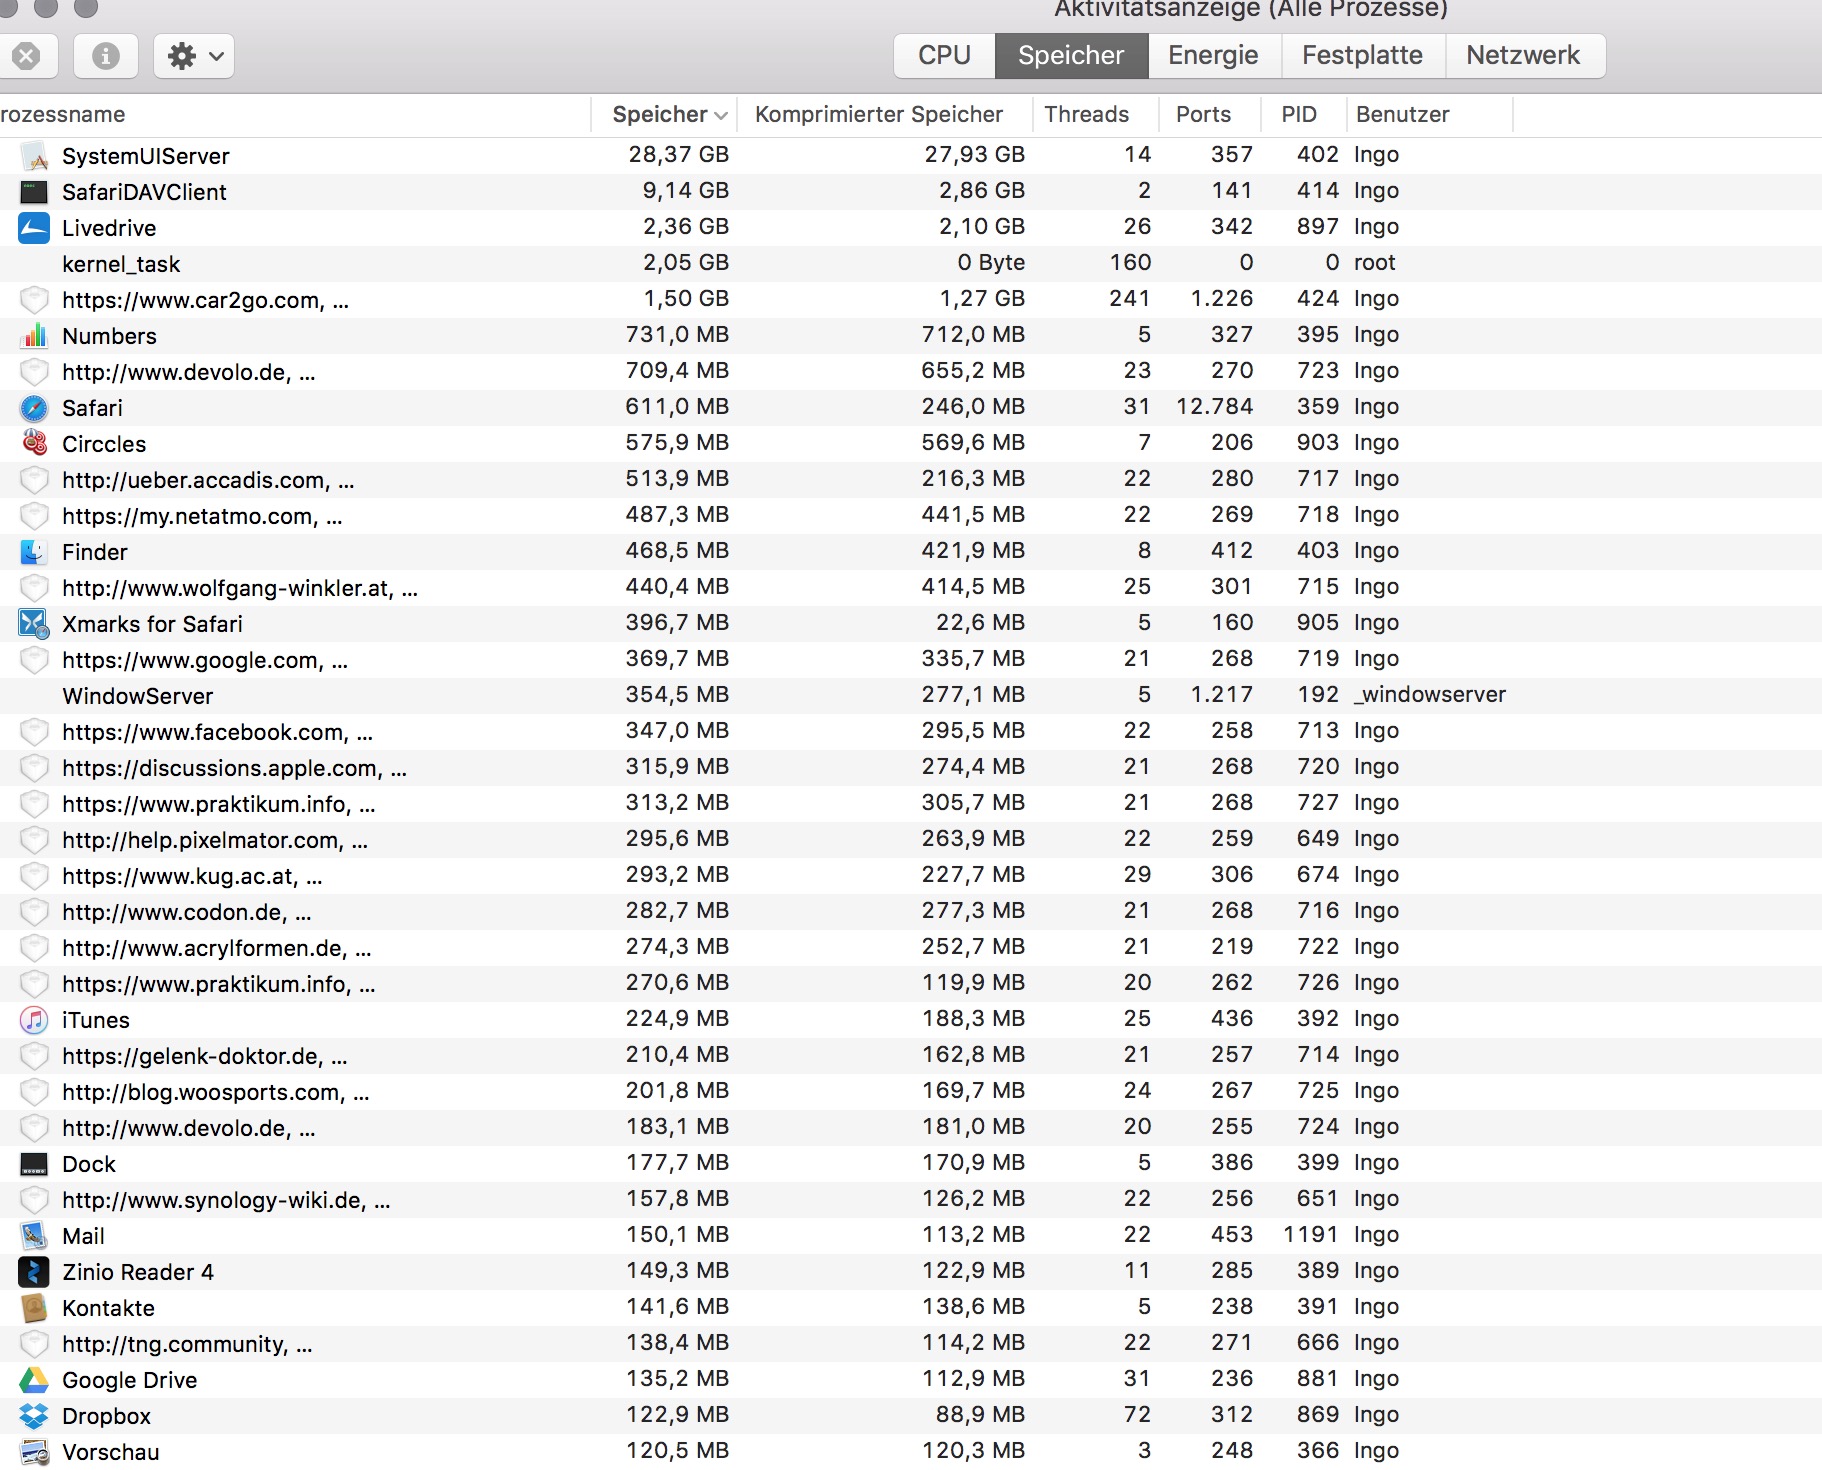This screenshot has height=1470, width=1822.
Task: Select the Vorschau app icon
Action: point(34,1452)
